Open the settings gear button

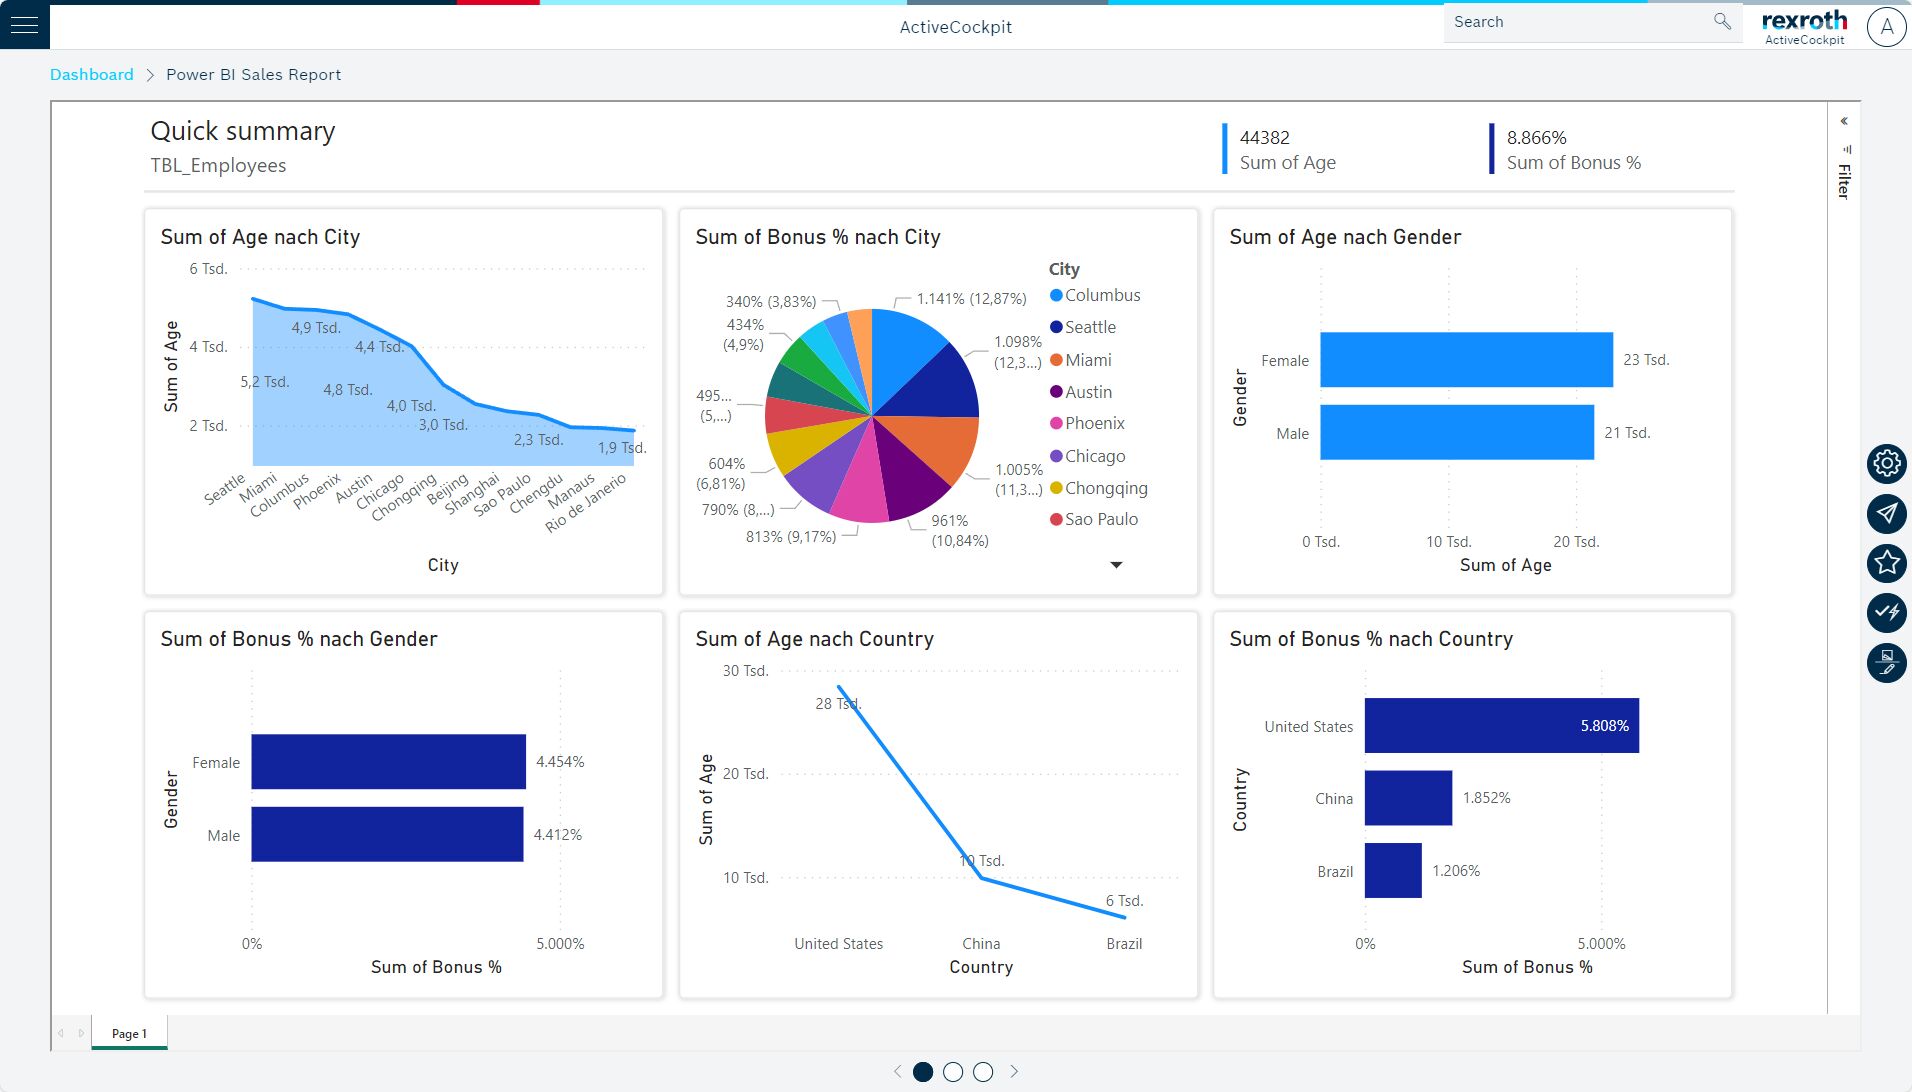[x=1887, y=463]
